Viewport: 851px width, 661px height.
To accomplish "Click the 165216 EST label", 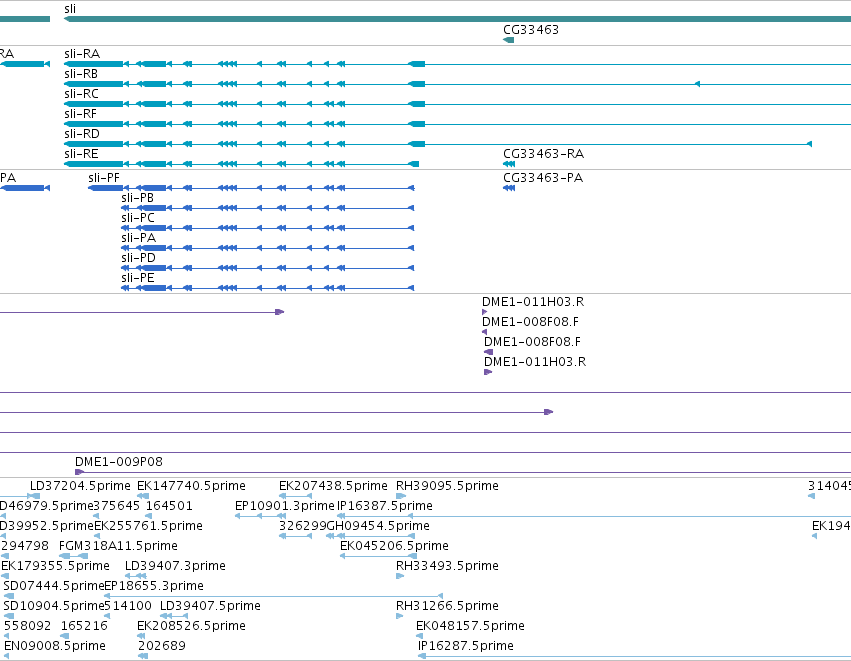I will click(84, 626).
